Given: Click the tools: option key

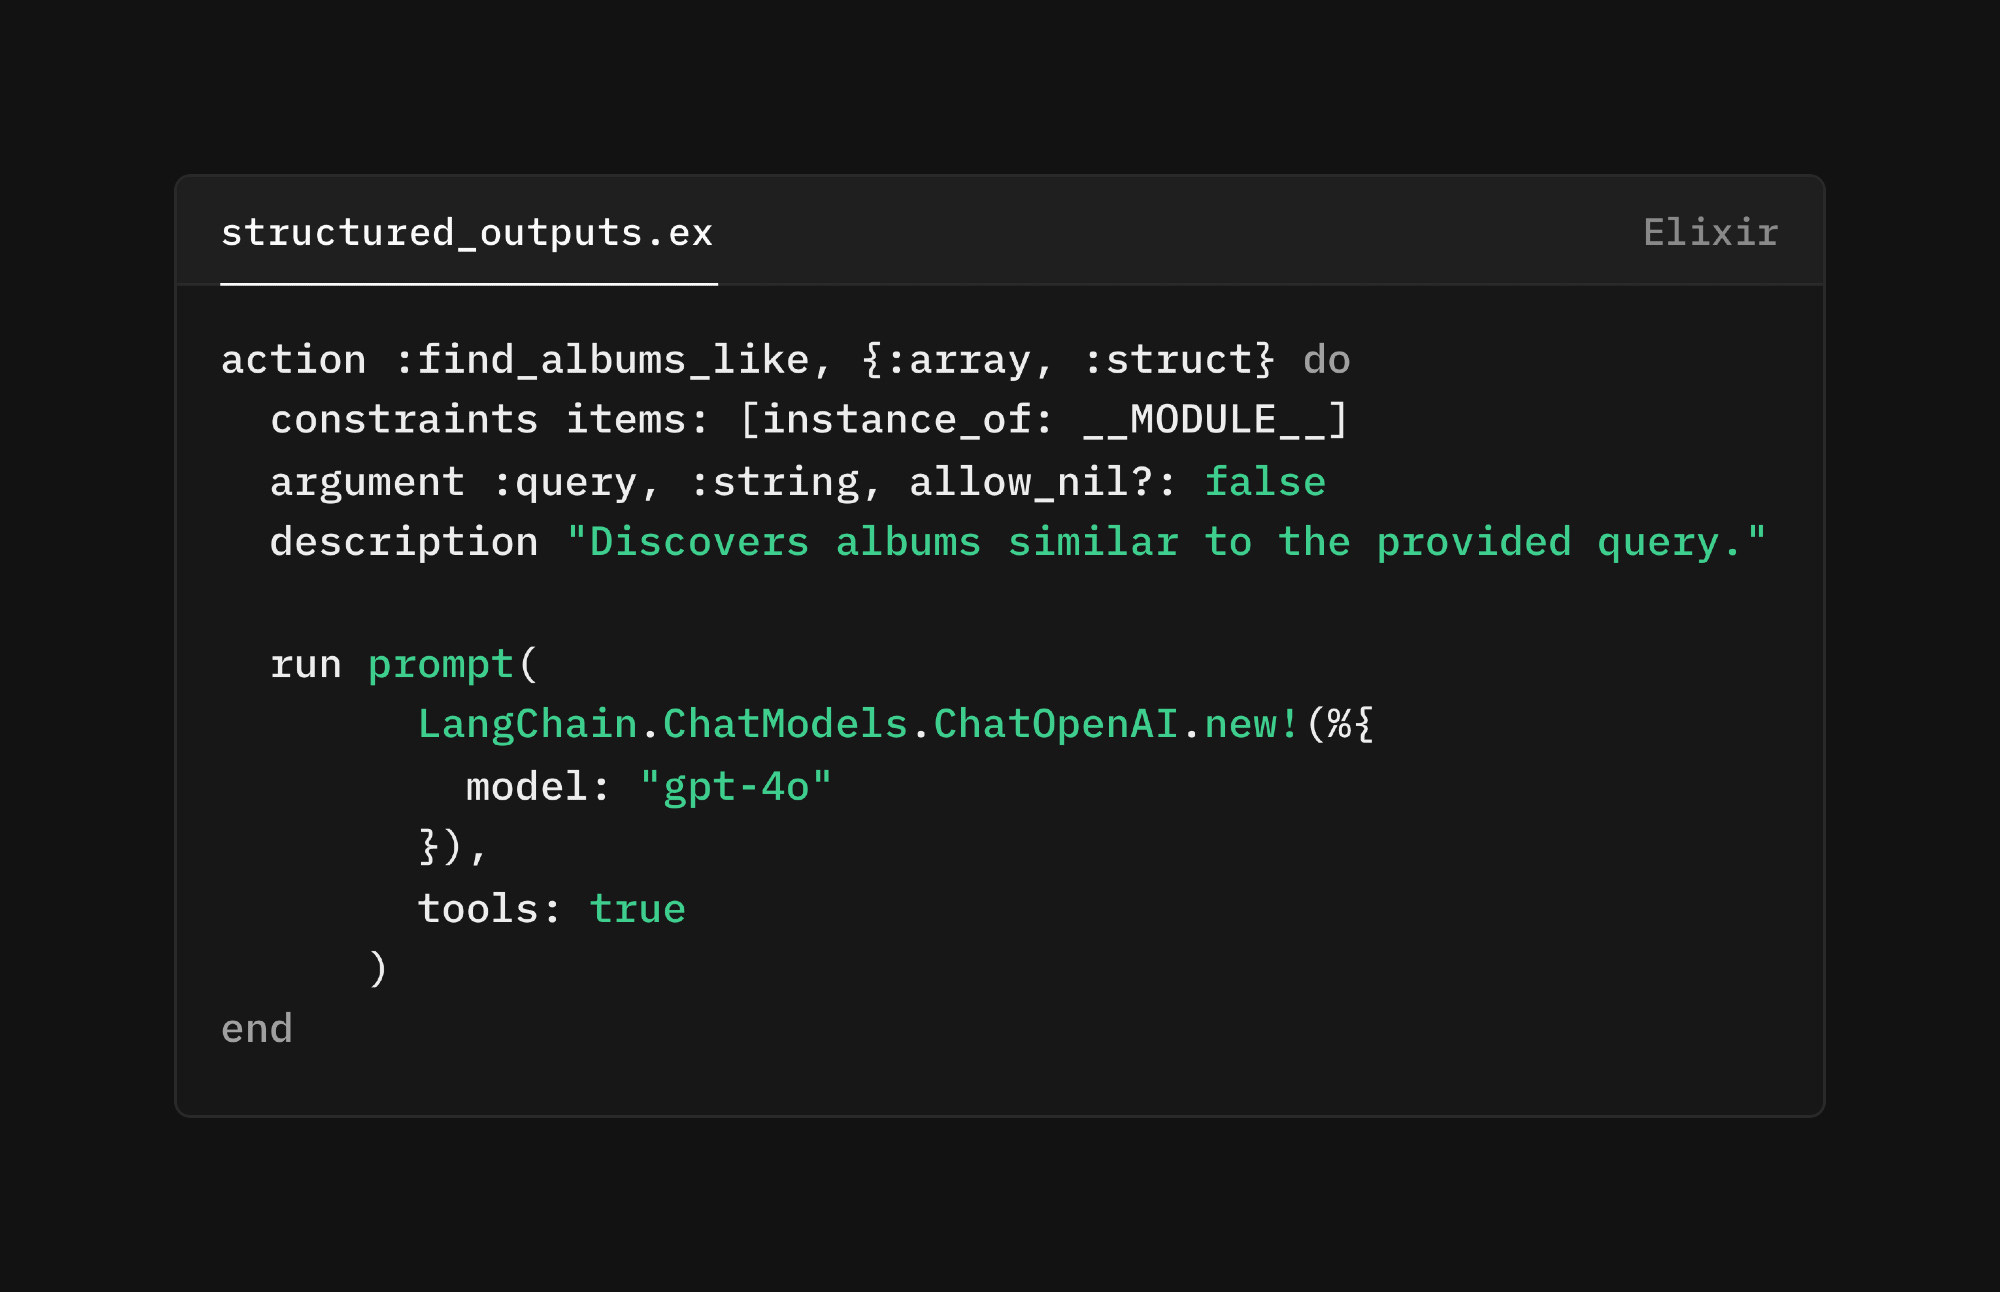Looking at the screenshot, I should click(489, 909).
